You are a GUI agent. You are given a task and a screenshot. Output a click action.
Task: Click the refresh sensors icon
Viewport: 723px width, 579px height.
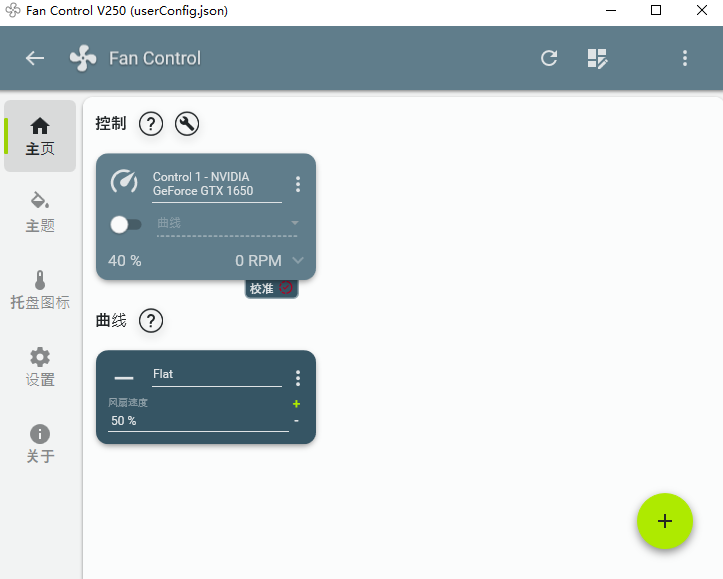click(x=549, y=58)
